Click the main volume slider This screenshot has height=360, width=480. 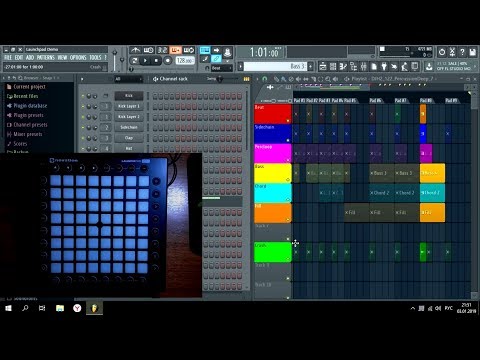point(115,59)
